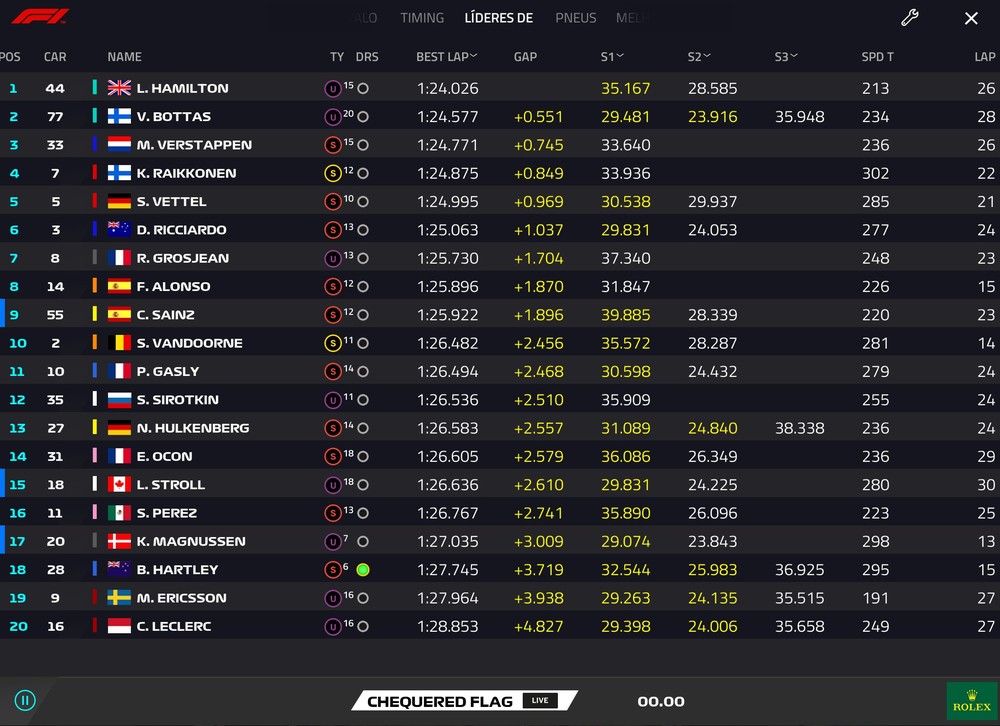Viewport: 1000px width, 726px height.
Task: Click the CHEQUERED FLAG LIVE status button
Action: point(462,701)
